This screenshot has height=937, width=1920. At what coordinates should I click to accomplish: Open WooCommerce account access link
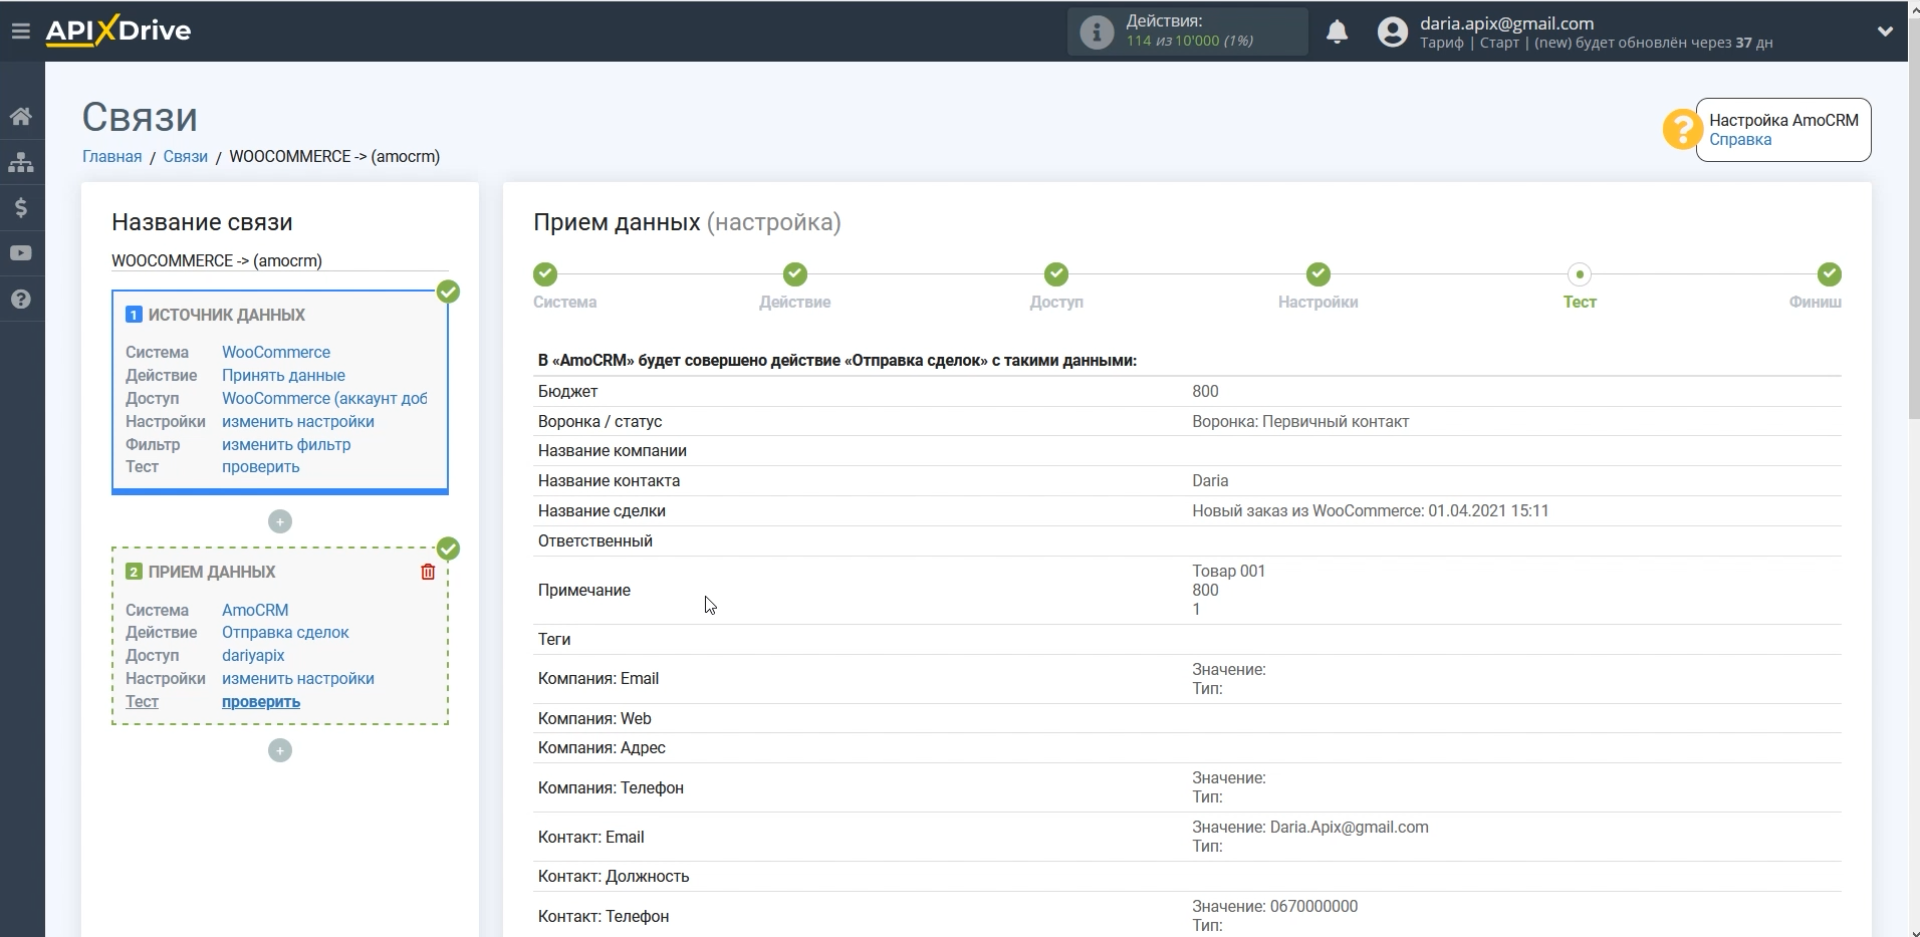click(x=324, y=398)
